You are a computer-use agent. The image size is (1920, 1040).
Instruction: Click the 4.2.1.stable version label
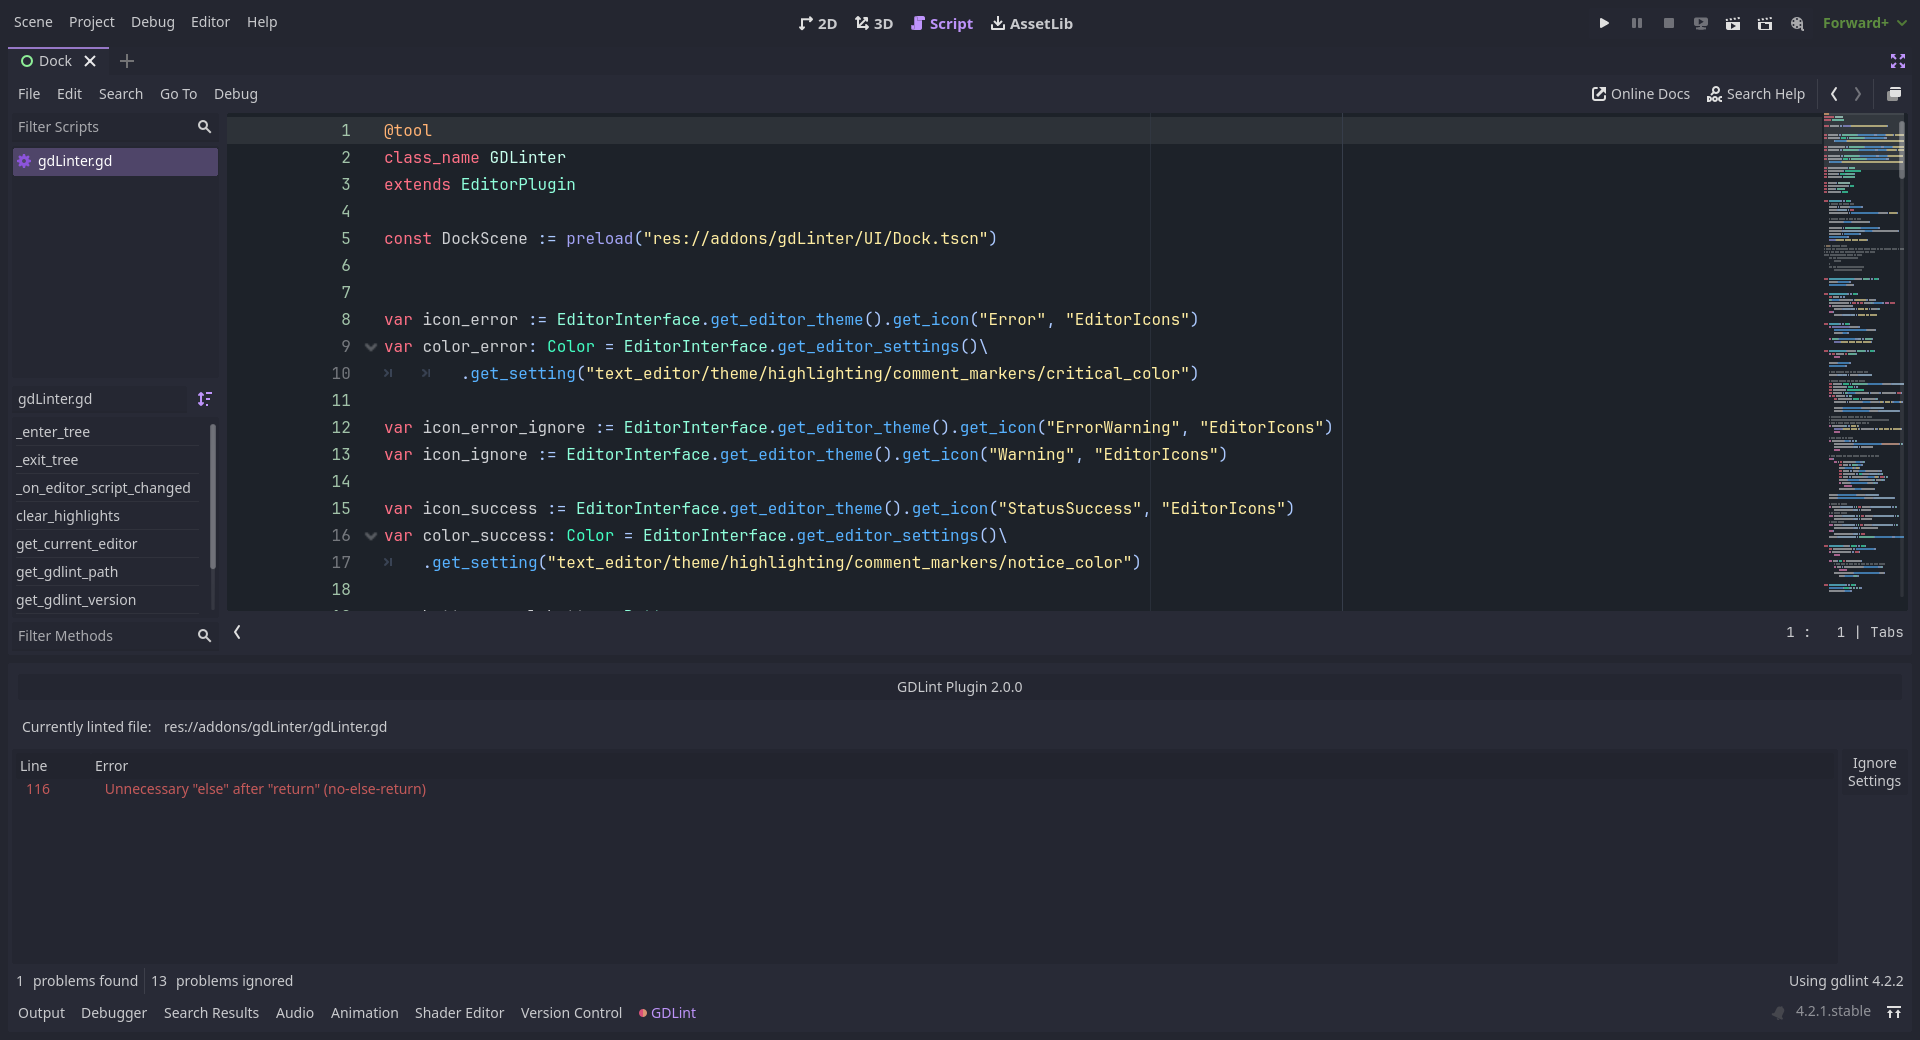pos(1832,1011)
